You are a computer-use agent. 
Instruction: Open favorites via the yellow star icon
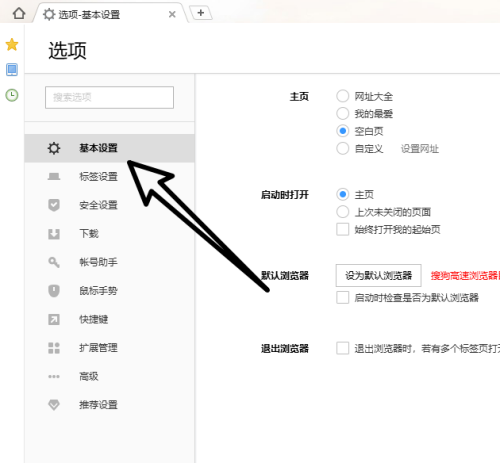[12, 44]
